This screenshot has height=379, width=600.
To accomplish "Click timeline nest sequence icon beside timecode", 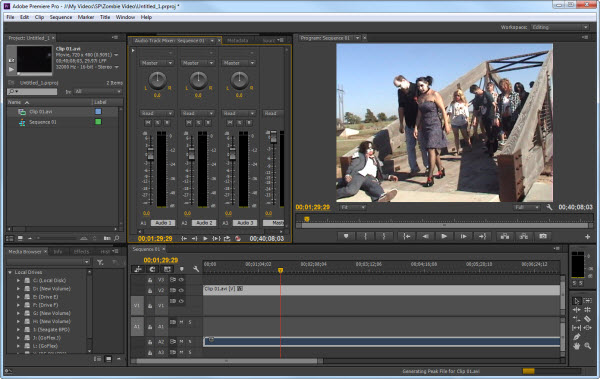I will tap(138, 269).
